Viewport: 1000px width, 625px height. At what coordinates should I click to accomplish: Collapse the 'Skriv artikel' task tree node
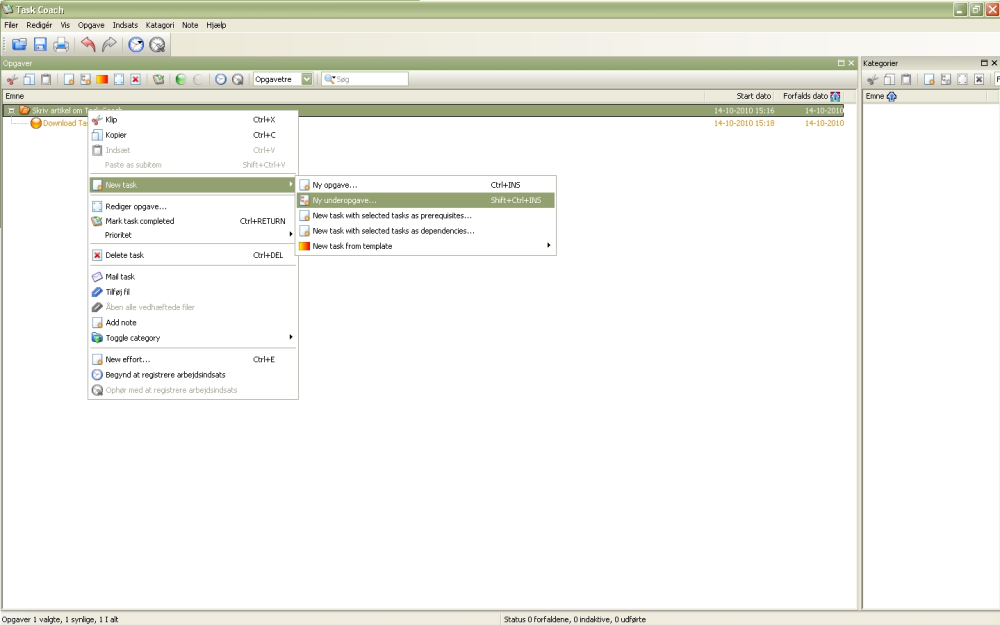[x=11, y=110]
